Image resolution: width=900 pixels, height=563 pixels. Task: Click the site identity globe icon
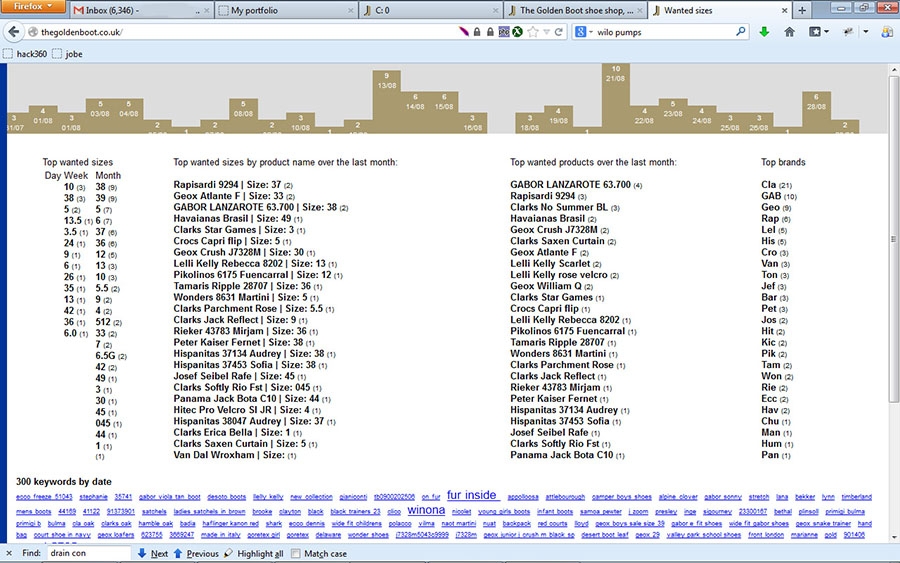[x=33, y=32]
